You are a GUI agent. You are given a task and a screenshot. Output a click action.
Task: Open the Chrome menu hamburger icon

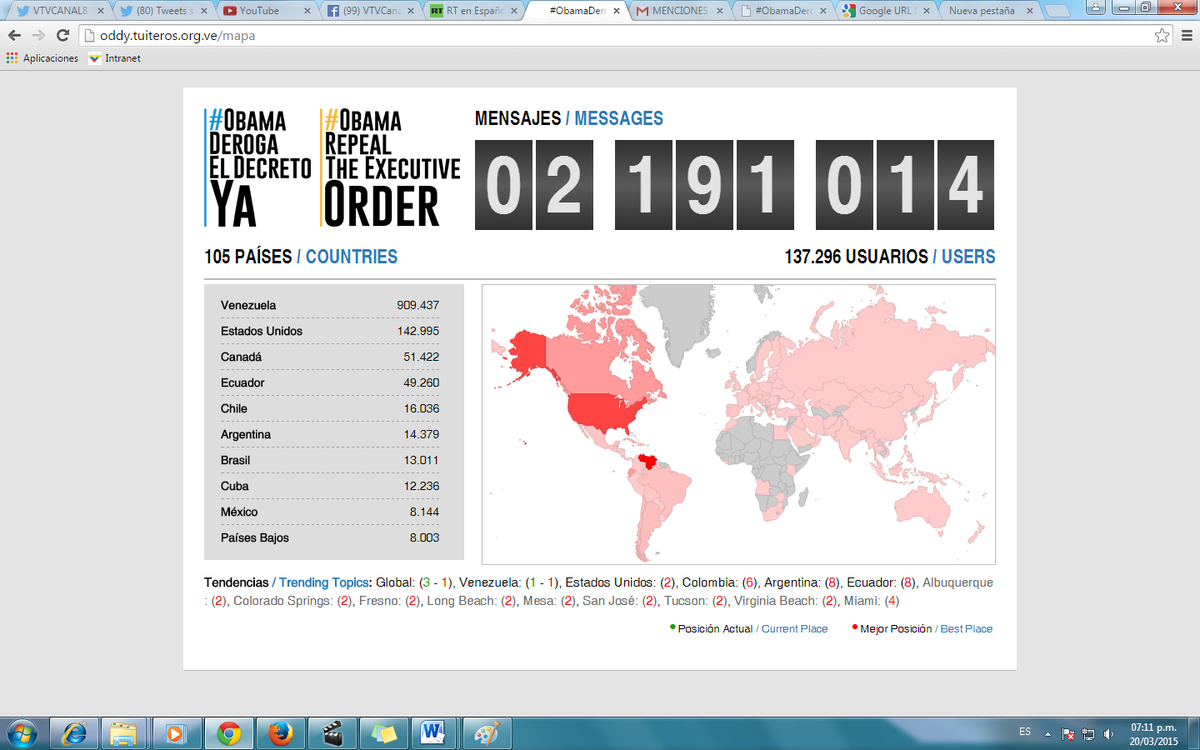point(1185,35)
